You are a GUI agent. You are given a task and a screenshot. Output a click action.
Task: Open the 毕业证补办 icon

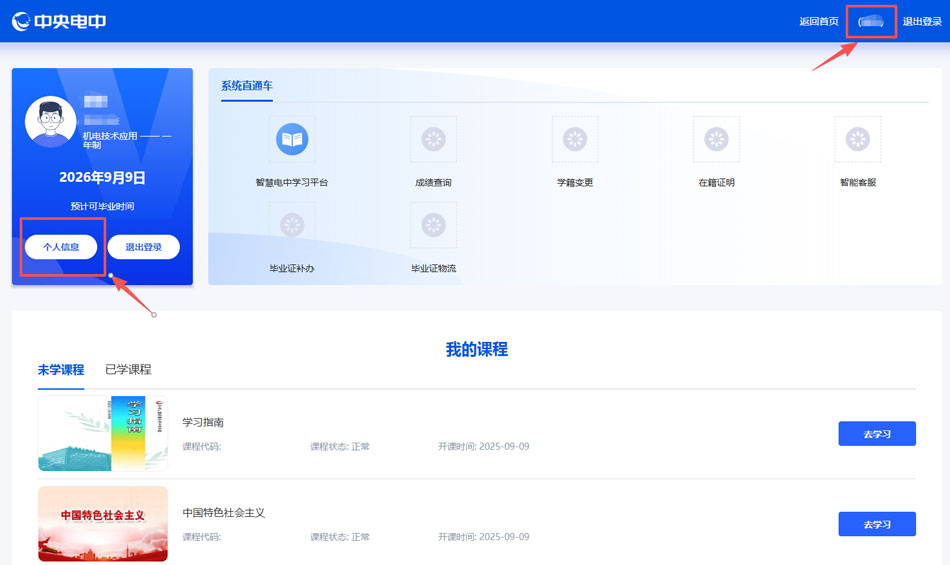pos(292,225)
